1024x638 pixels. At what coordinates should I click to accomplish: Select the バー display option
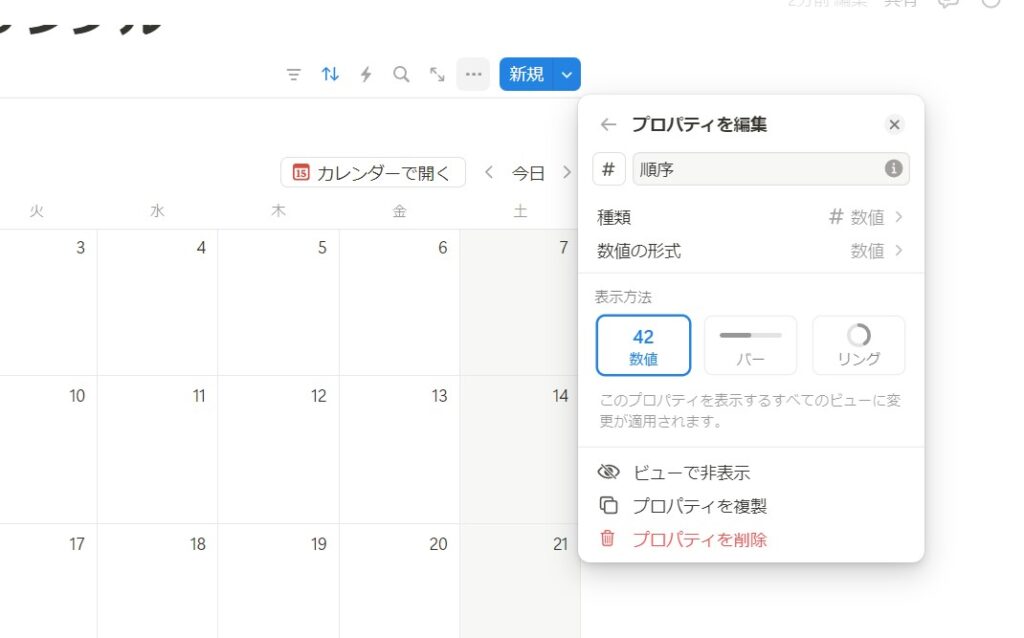[750, 346]
